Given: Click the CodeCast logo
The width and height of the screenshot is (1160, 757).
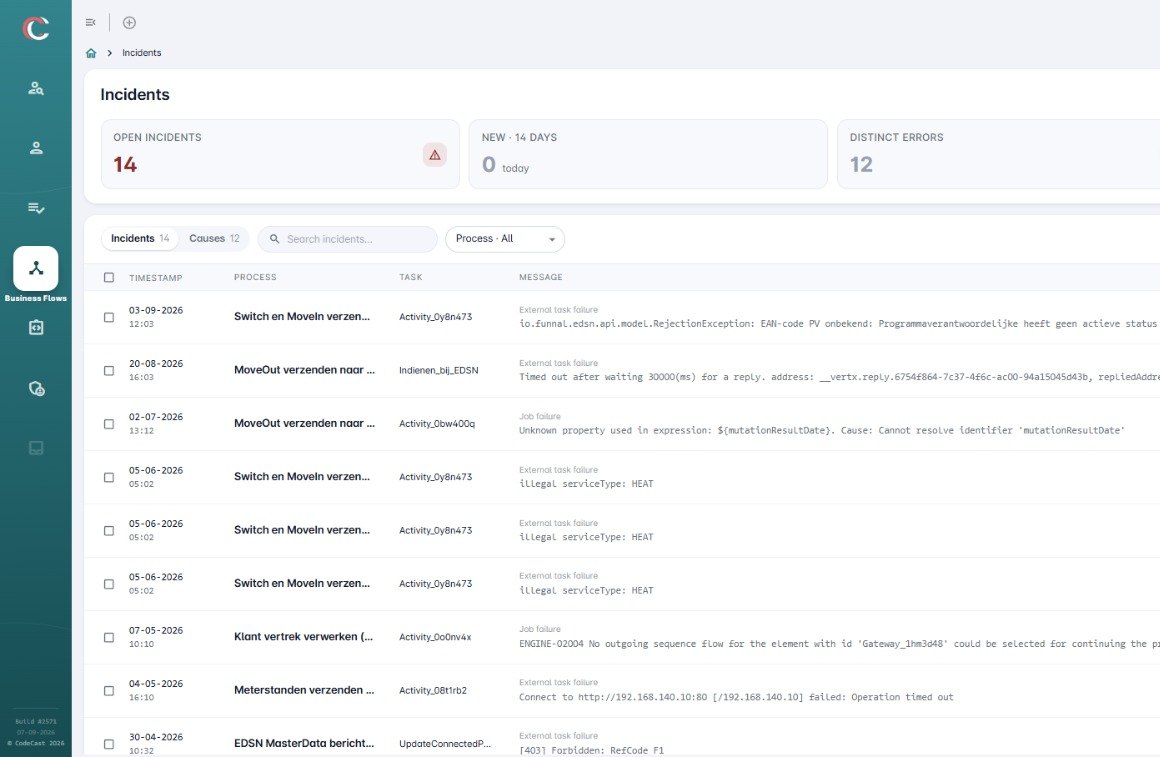Looking at the screenshot, I should point(36,28).
